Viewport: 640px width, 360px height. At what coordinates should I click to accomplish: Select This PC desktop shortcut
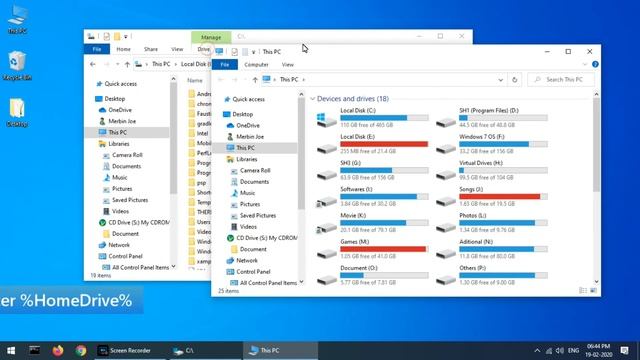click(x=17, y=19)
